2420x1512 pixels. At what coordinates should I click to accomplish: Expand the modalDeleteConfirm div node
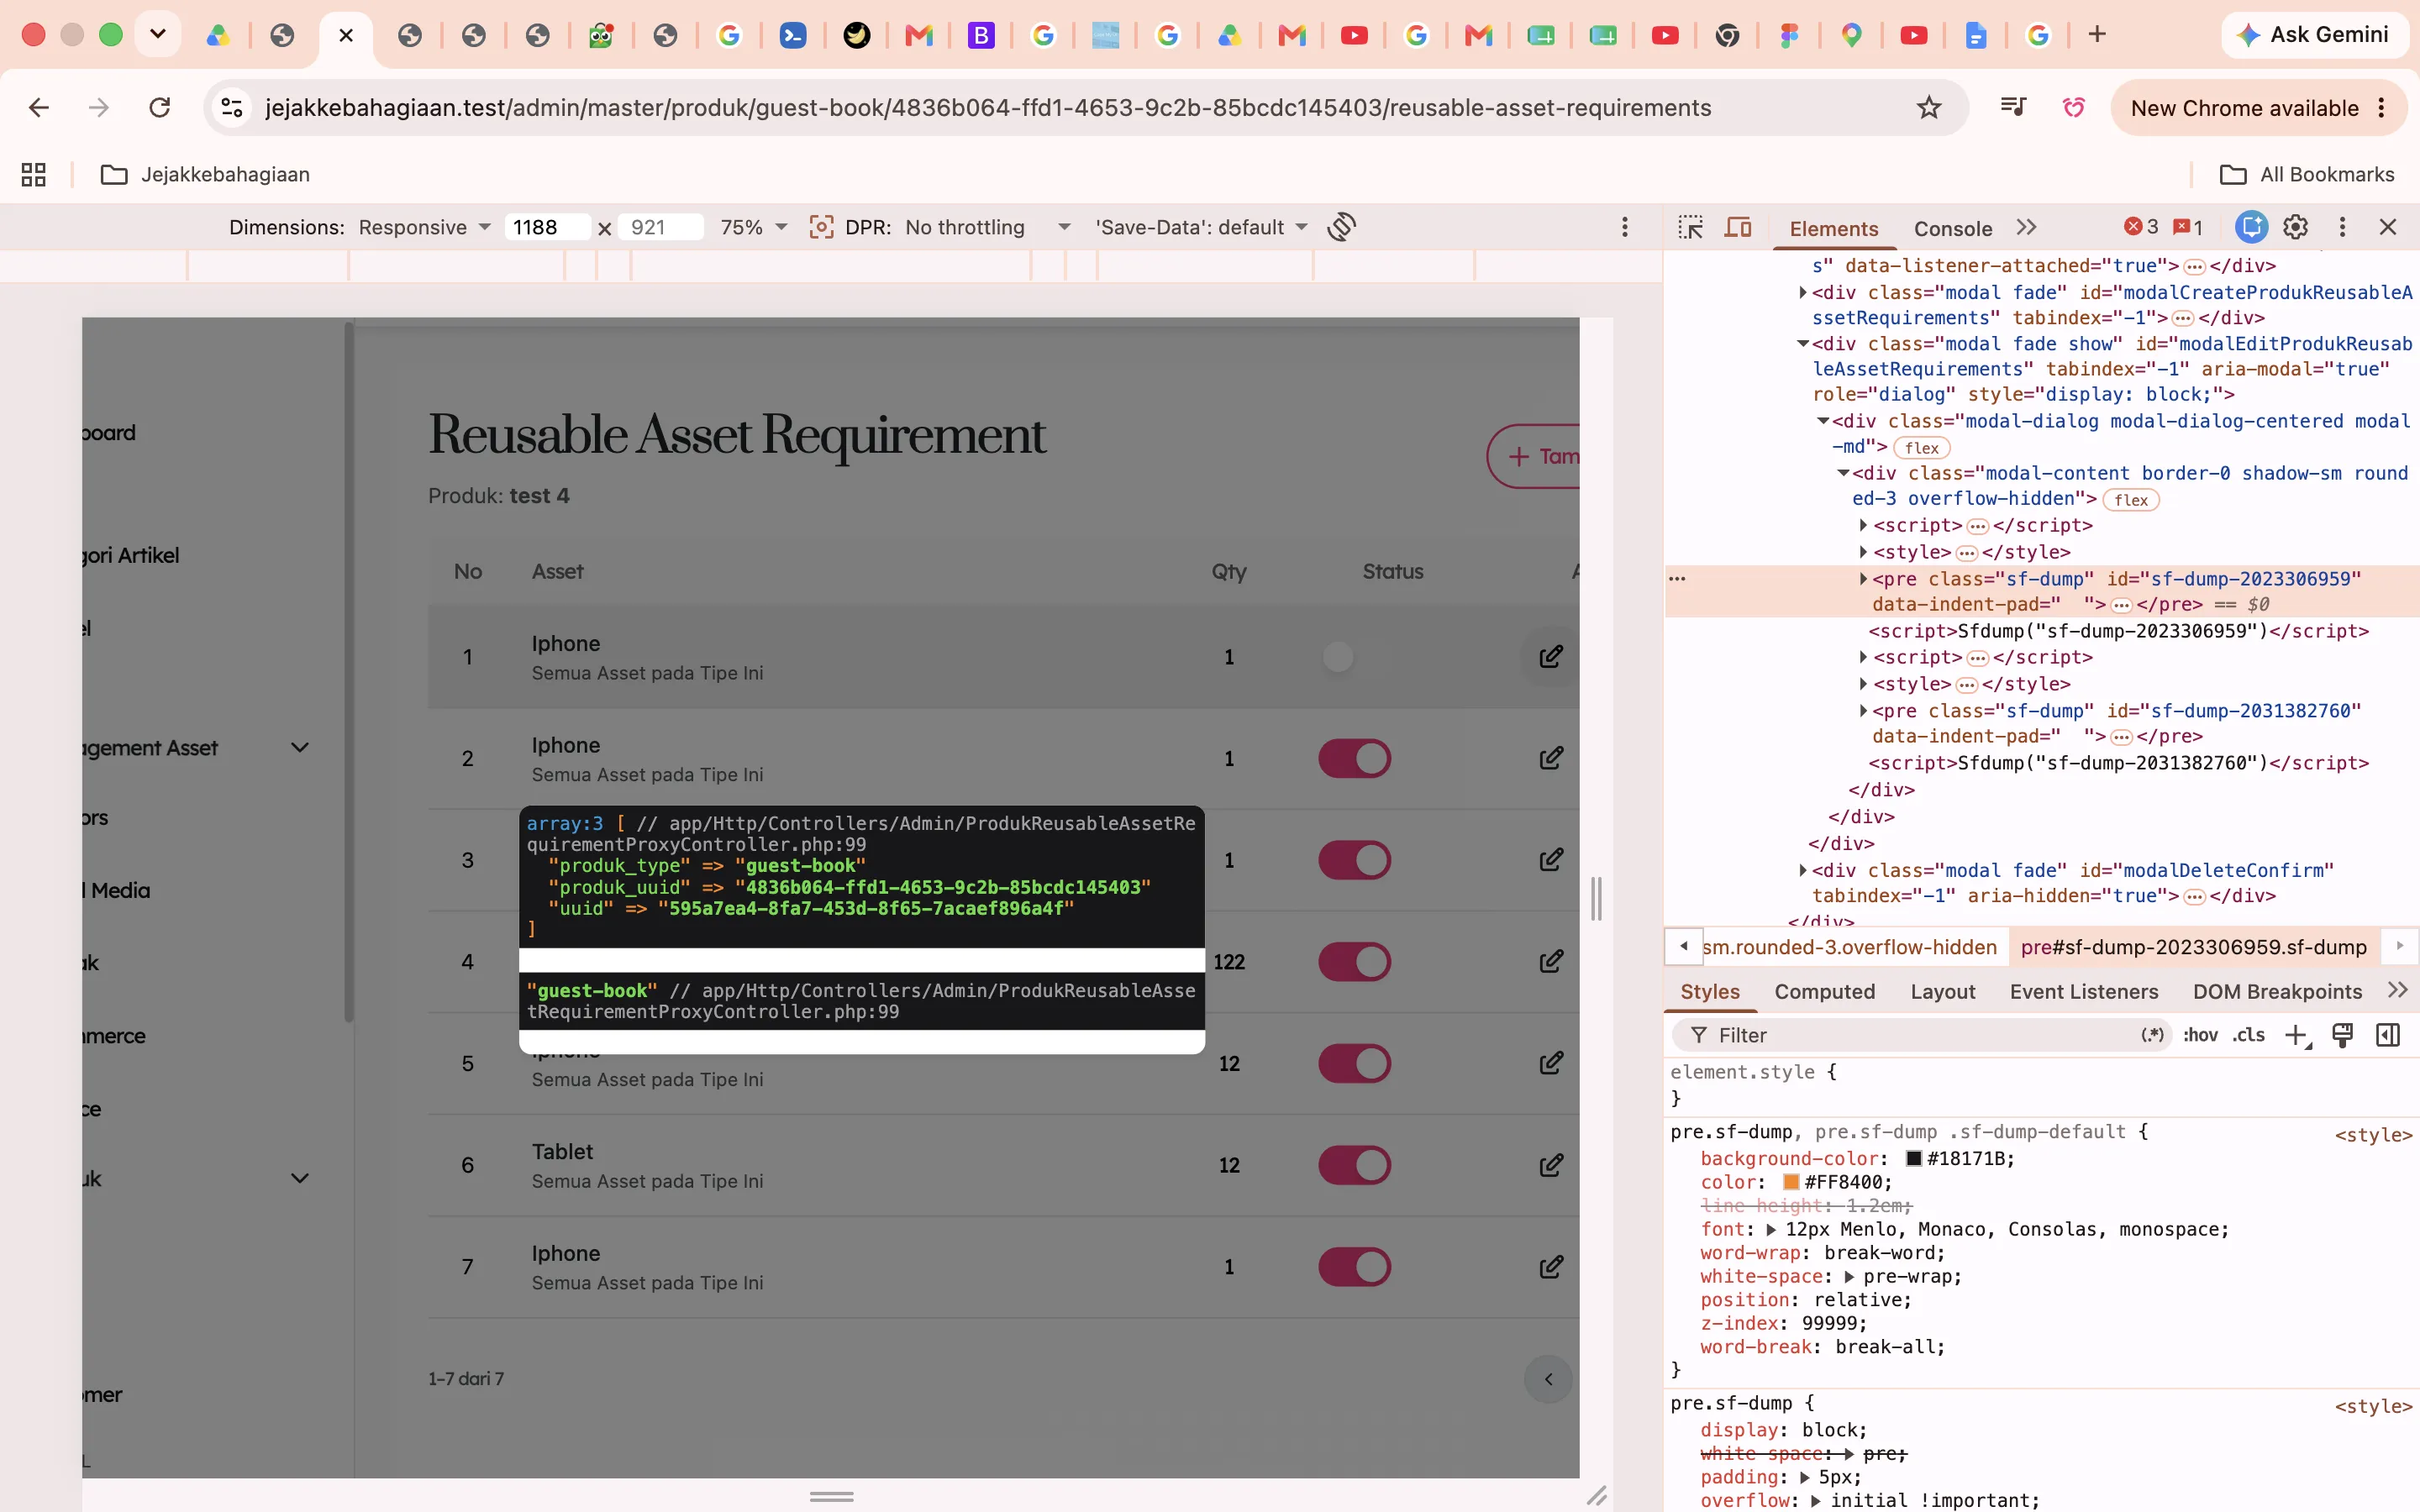[x=1803, y=871]
